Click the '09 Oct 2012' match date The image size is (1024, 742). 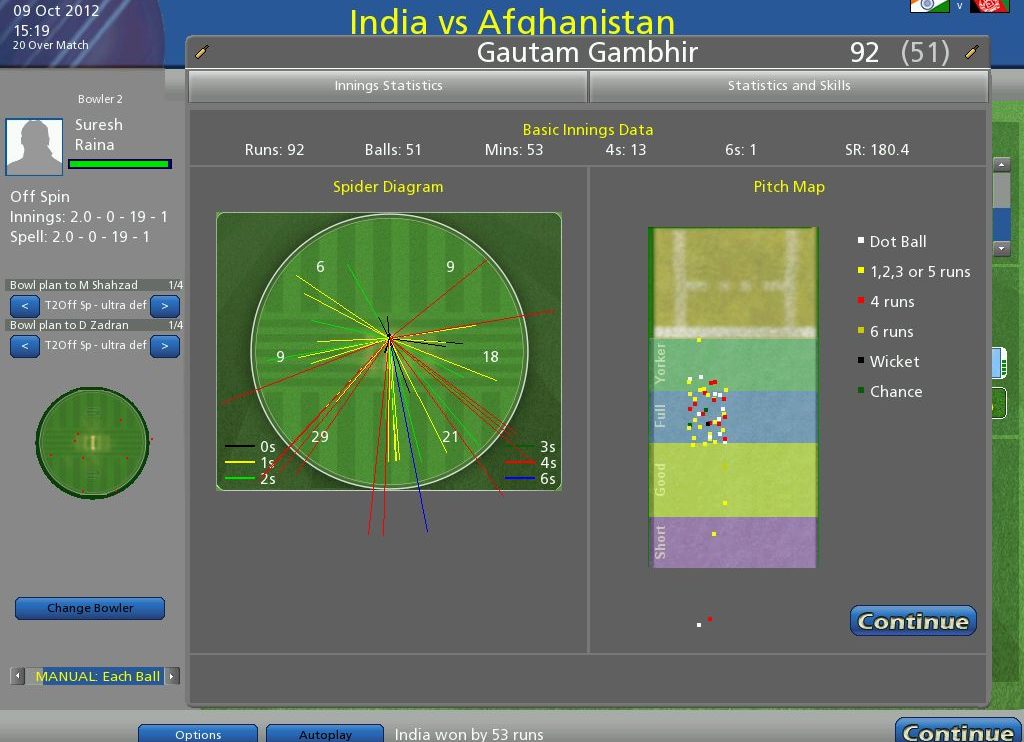click(56, 10)
